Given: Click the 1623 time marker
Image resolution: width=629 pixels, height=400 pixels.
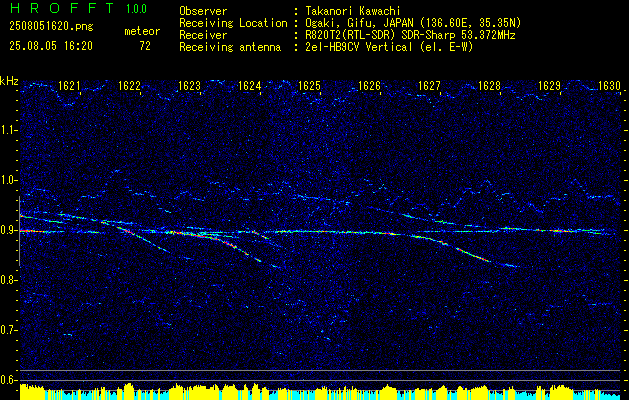Looking at the screenshot, I should point(189,86).
